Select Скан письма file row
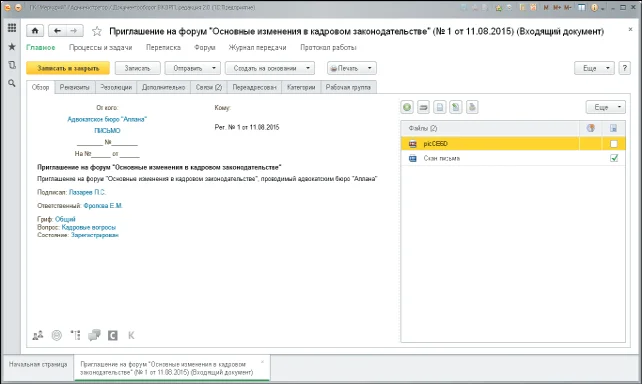The height and width of the screenshot is (384, 642). [513, 158]
